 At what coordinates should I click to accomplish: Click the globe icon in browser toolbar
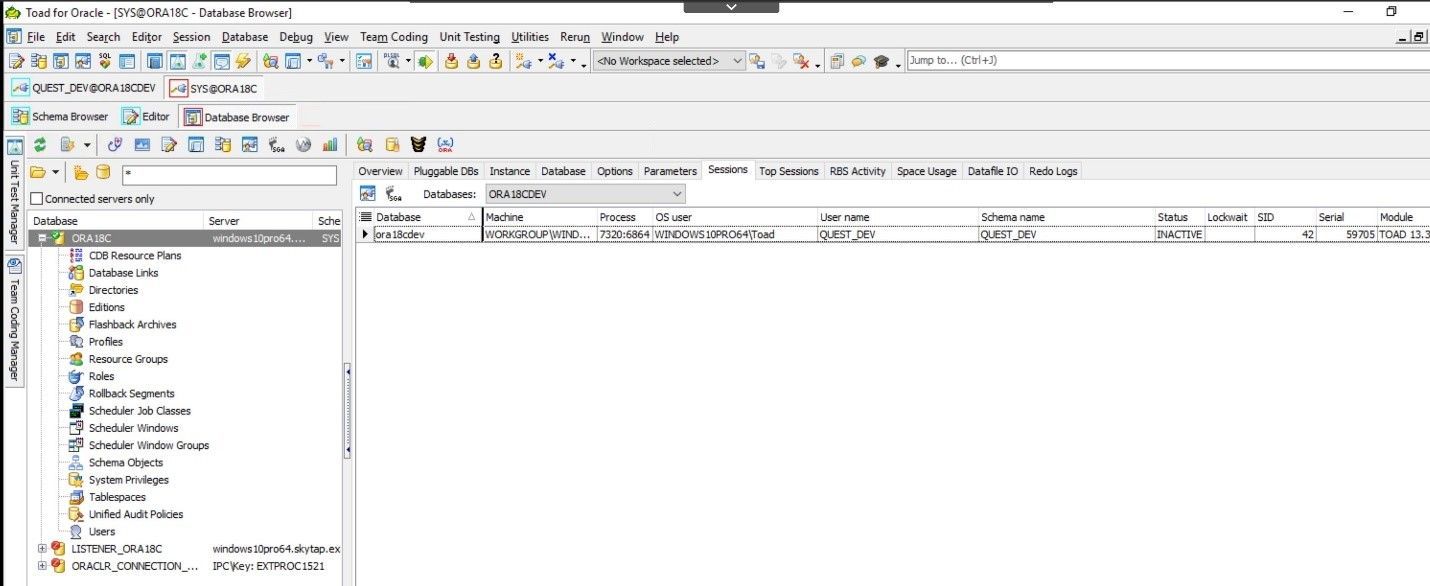pos(303,144)
